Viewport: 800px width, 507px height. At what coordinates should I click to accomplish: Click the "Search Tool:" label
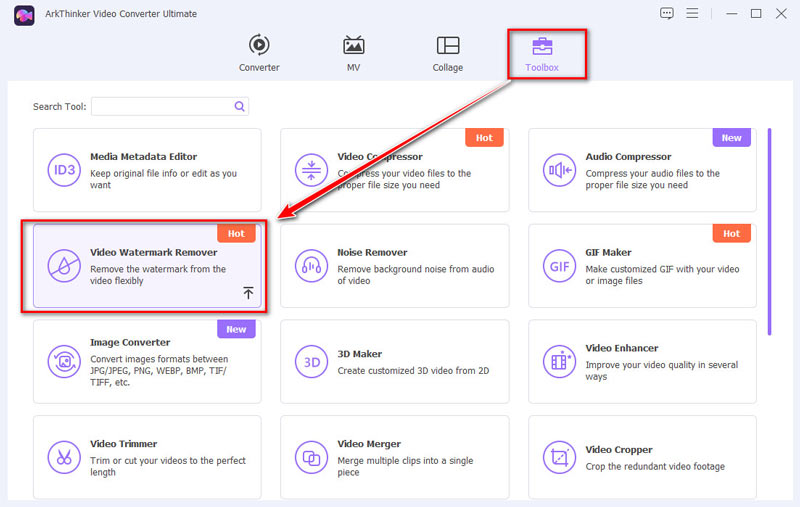[60, 107]
